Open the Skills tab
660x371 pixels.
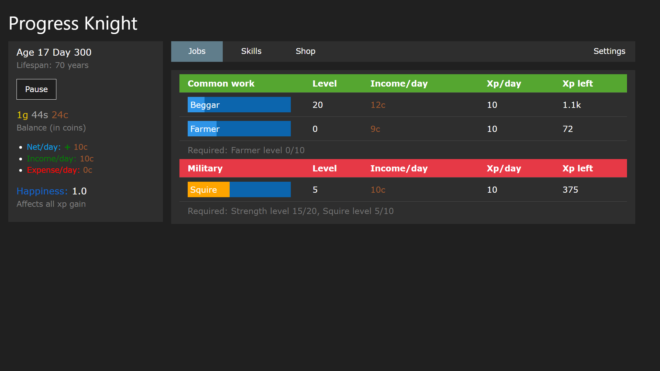click(251, 51)
